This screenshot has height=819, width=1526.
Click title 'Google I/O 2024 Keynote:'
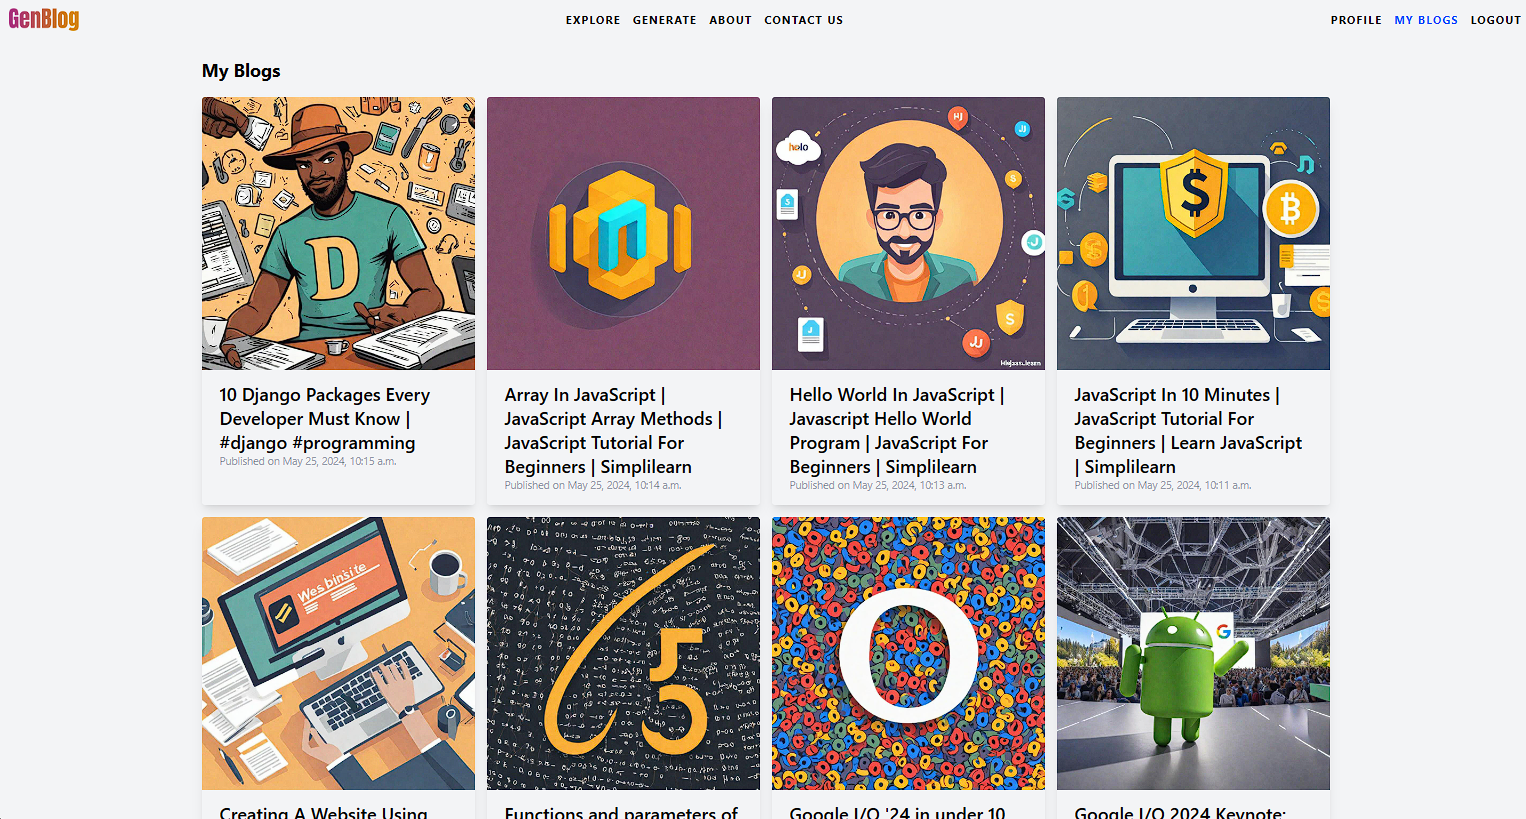[x=1180, y=812]
